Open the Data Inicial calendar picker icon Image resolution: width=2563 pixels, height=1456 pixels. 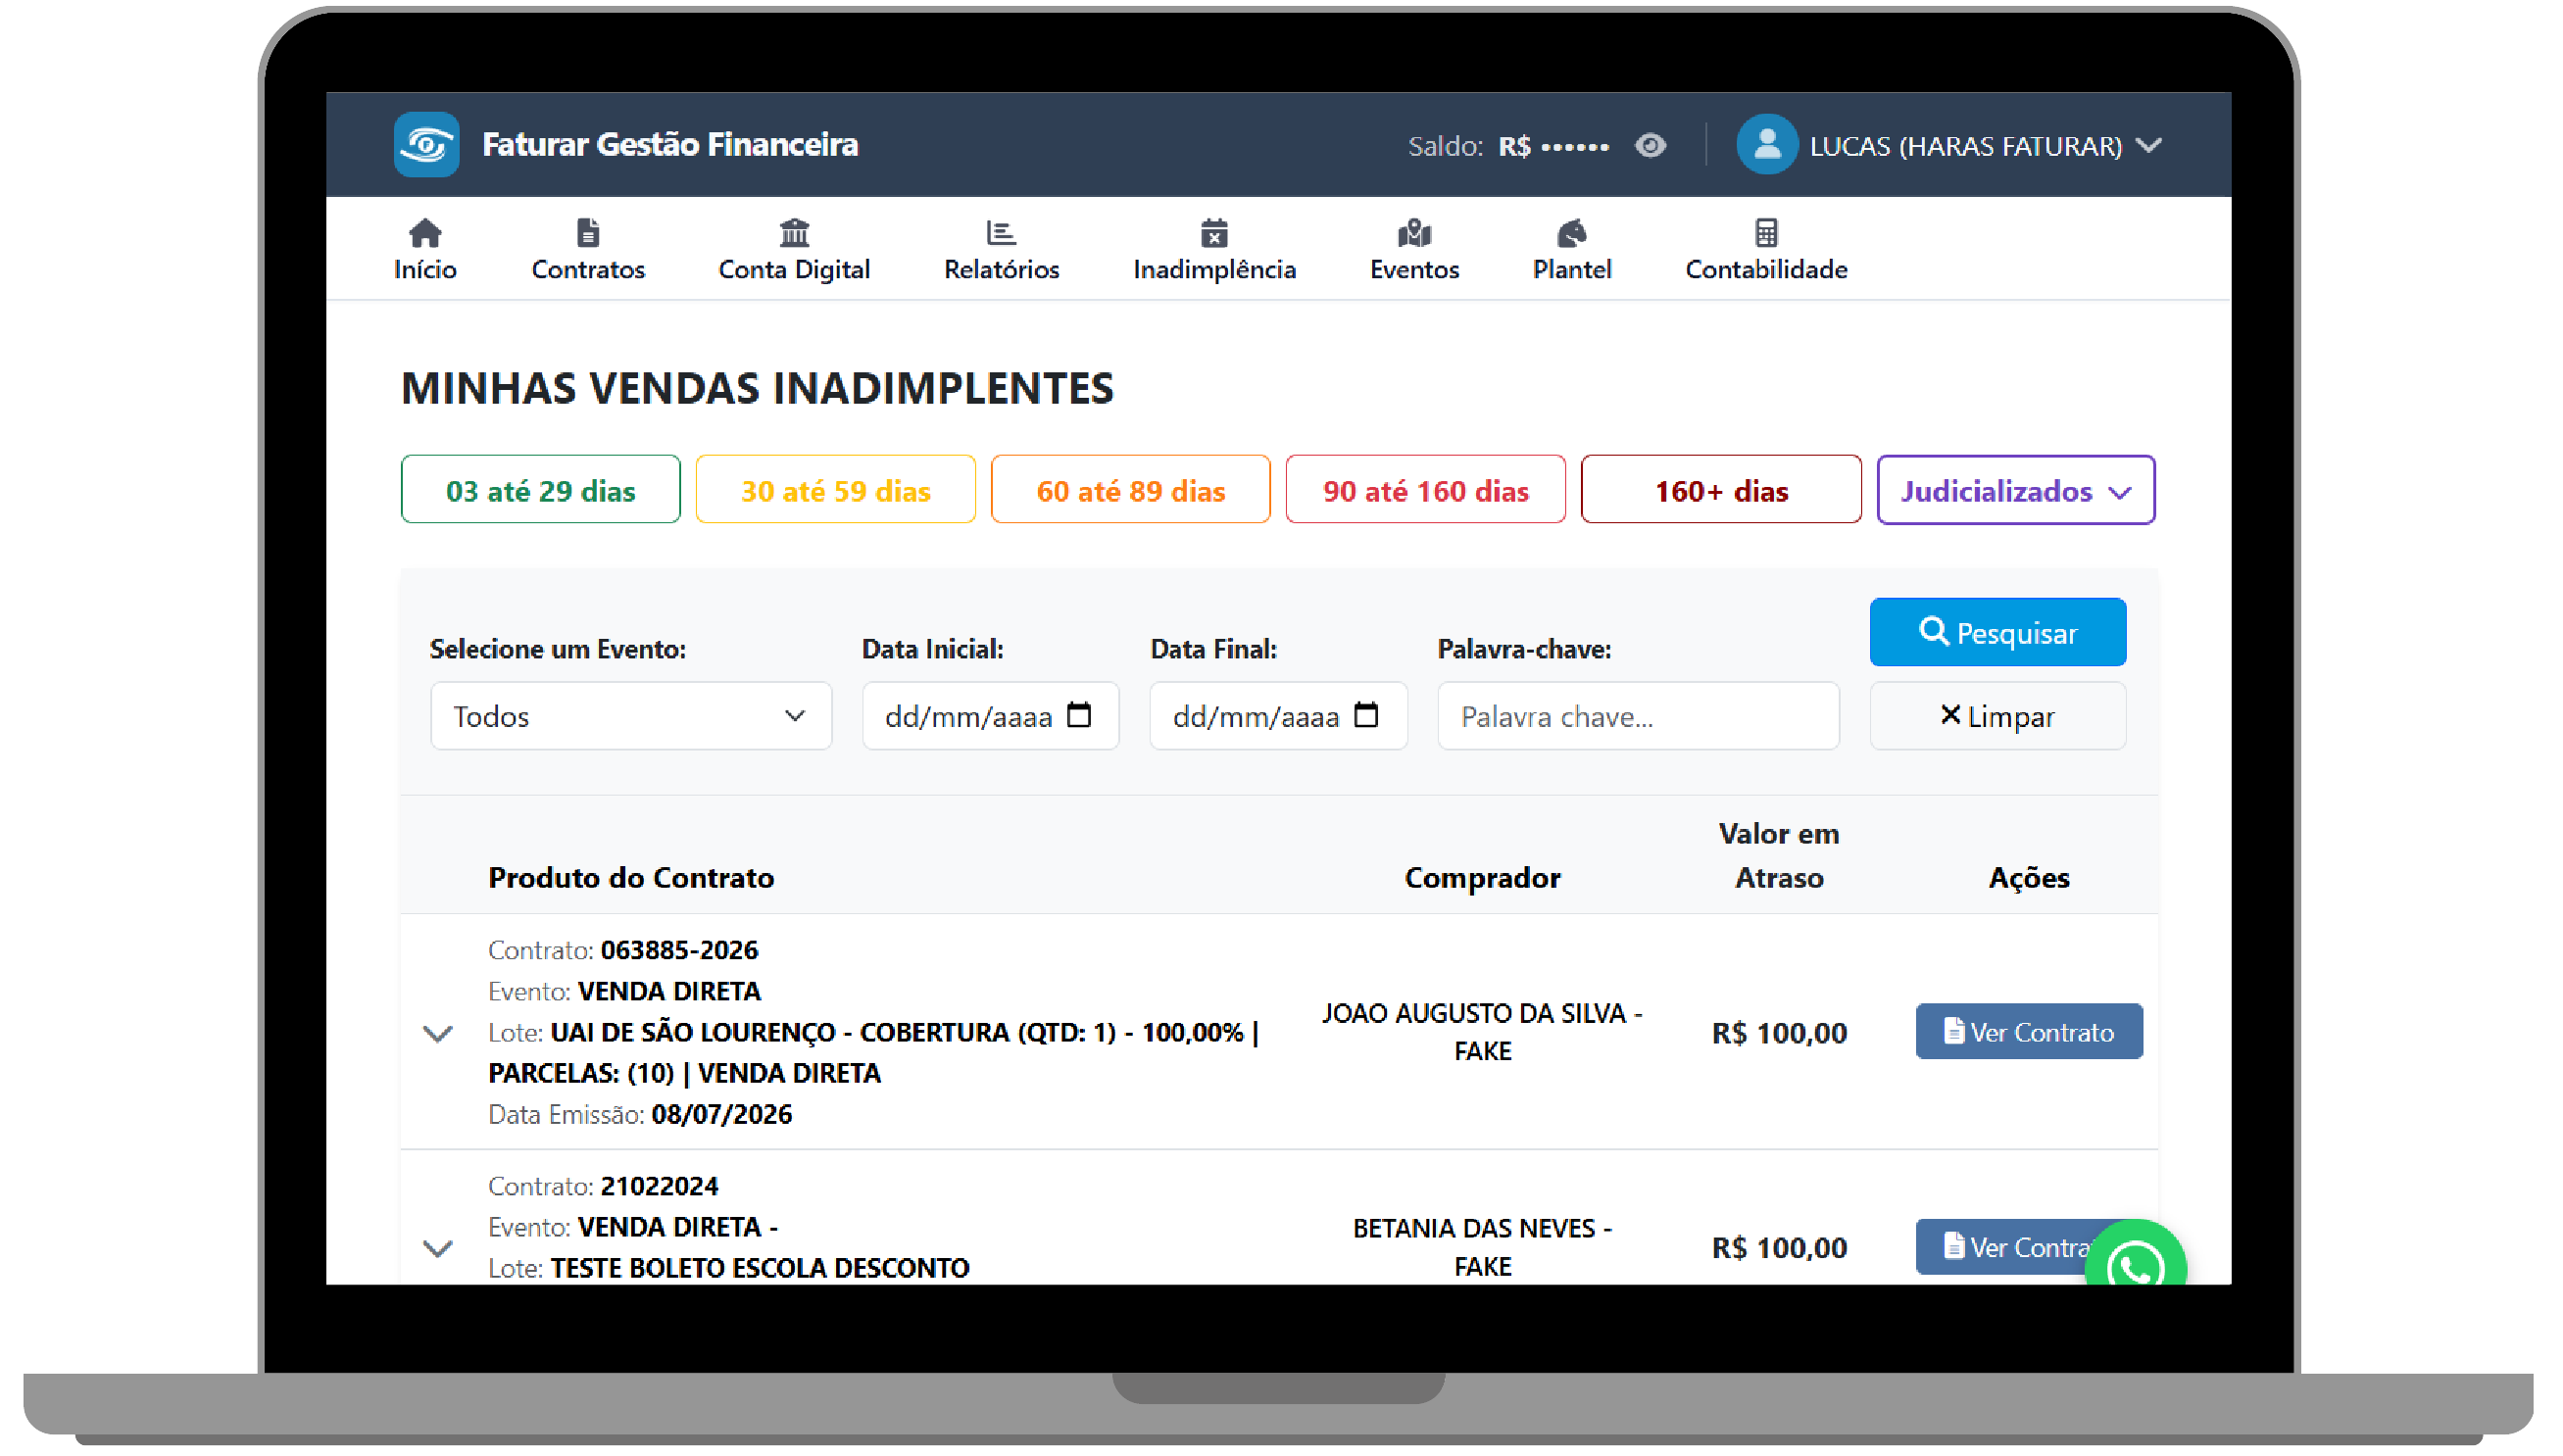click(1081, 716)
